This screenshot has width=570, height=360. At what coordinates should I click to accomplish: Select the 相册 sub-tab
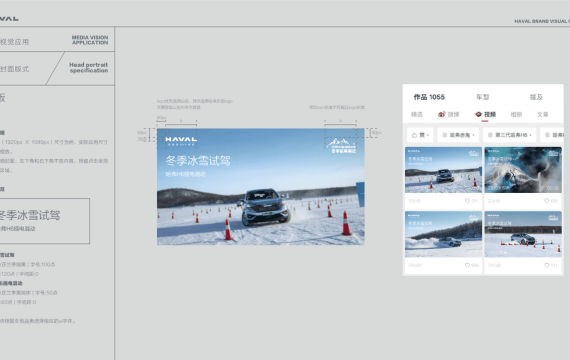coord(516,115)
